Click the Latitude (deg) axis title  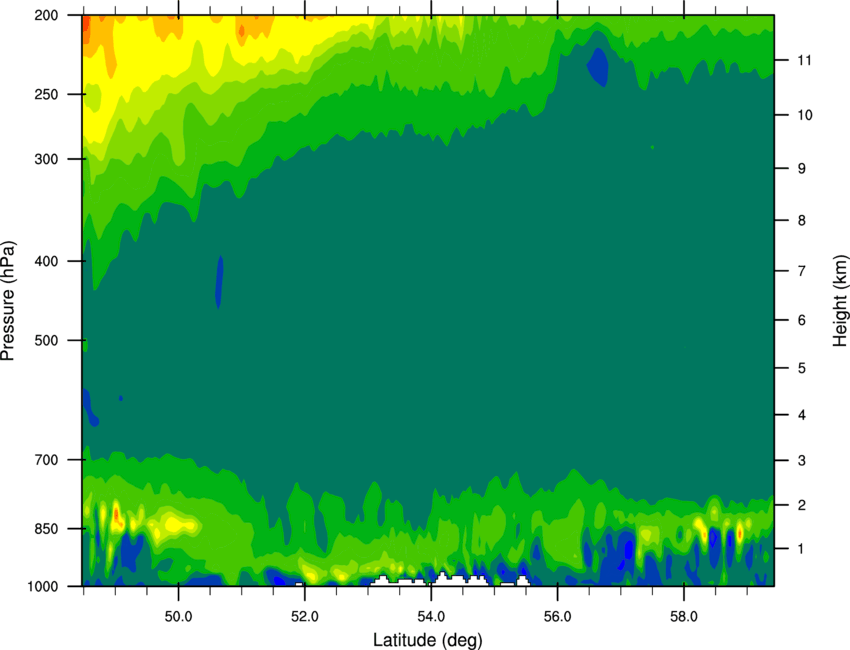pyautogui.click(x=427, y=640)
